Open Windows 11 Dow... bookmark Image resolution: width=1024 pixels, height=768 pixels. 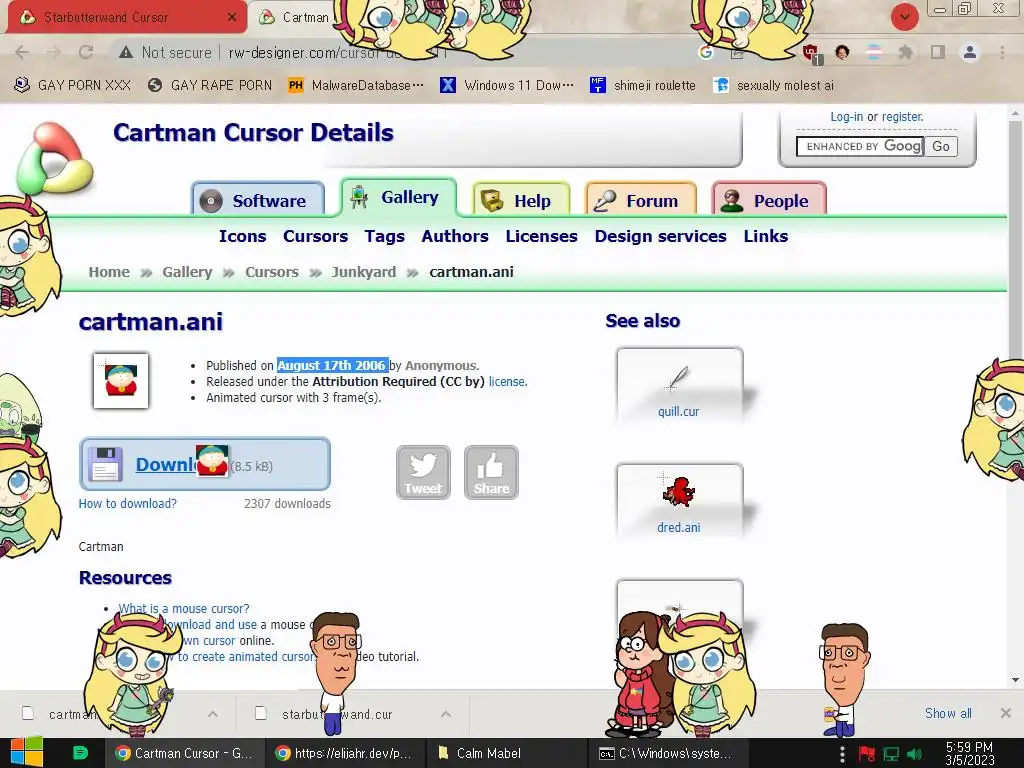click(507, 86)
